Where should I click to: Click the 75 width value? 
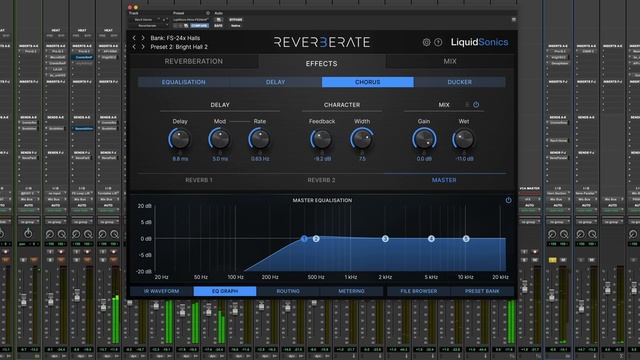click(362, 159)
